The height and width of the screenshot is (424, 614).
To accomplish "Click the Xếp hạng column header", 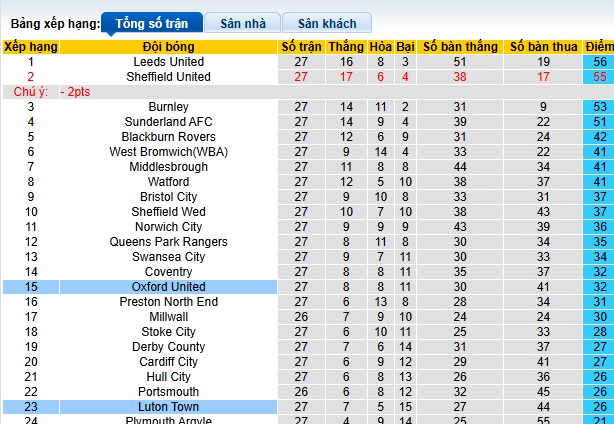I will 30,47.
